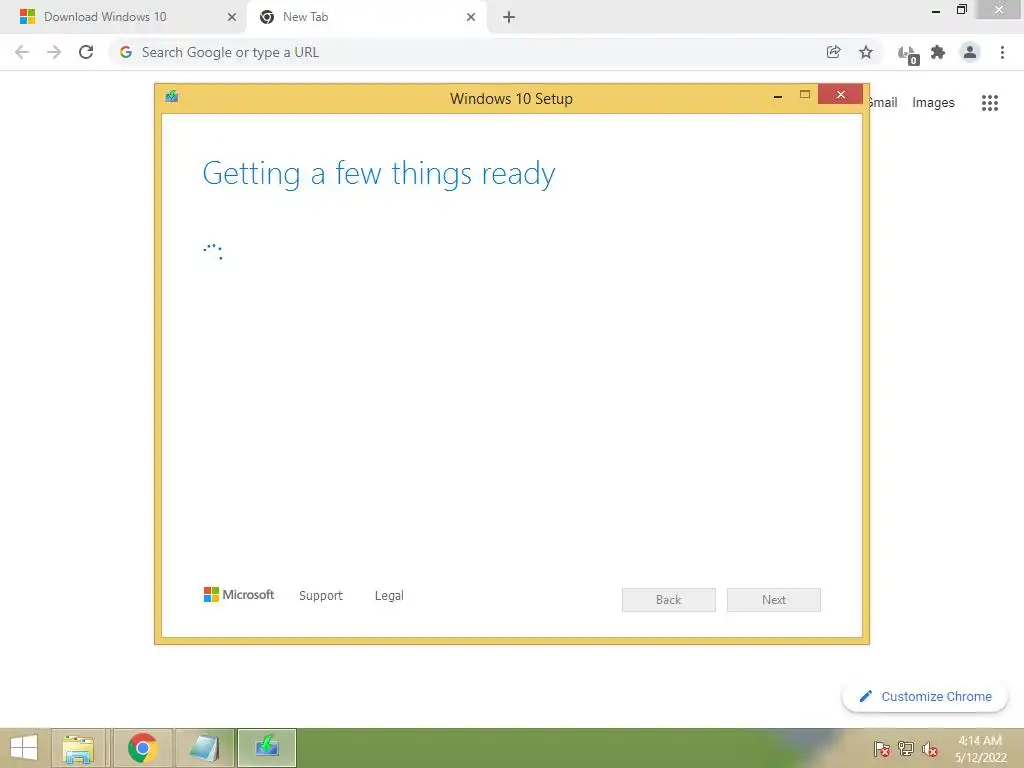Open the Chrome three-dot menu
Viewport: 1024px width, 768px height.
click(1002, 52)
